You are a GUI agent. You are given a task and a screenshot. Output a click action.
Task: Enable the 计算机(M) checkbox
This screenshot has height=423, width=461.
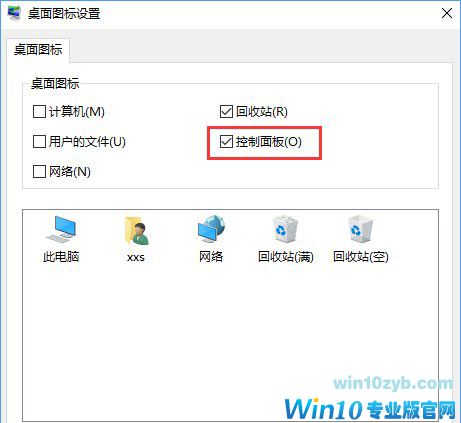coord(39,111)
